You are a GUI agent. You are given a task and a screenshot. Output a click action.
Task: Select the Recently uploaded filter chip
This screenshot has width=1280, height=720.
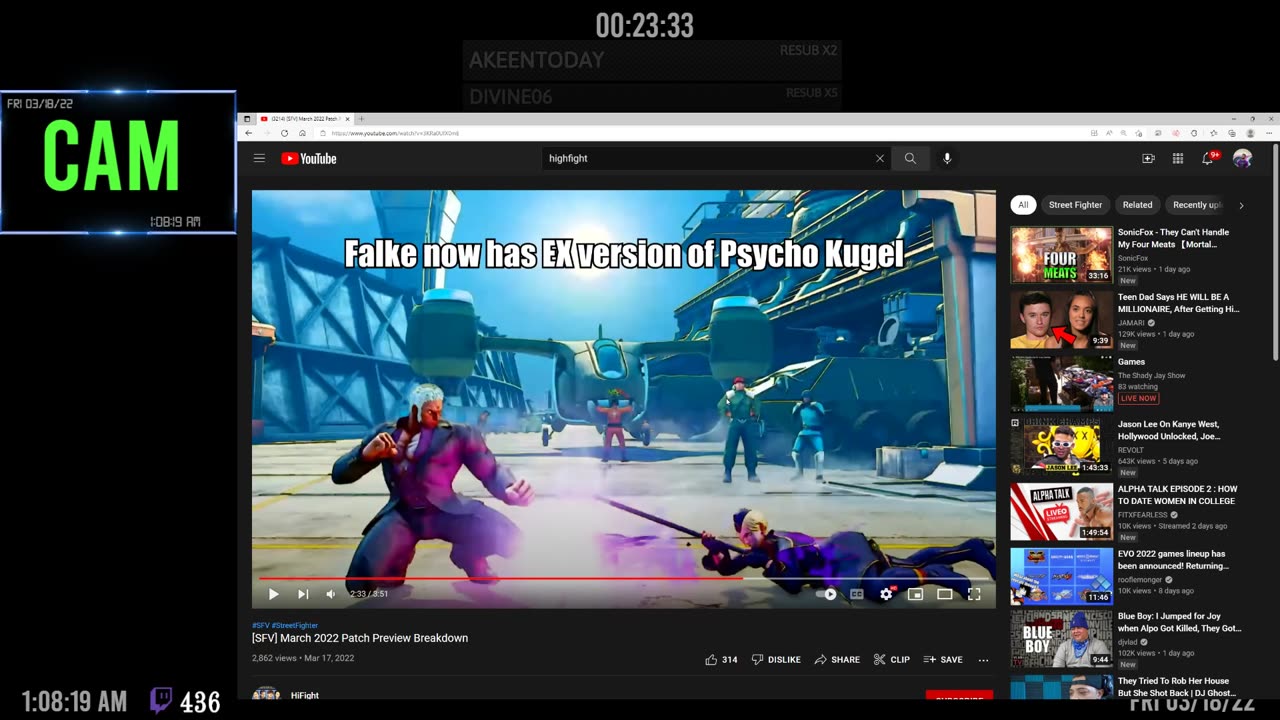[x=1197, y=205]
